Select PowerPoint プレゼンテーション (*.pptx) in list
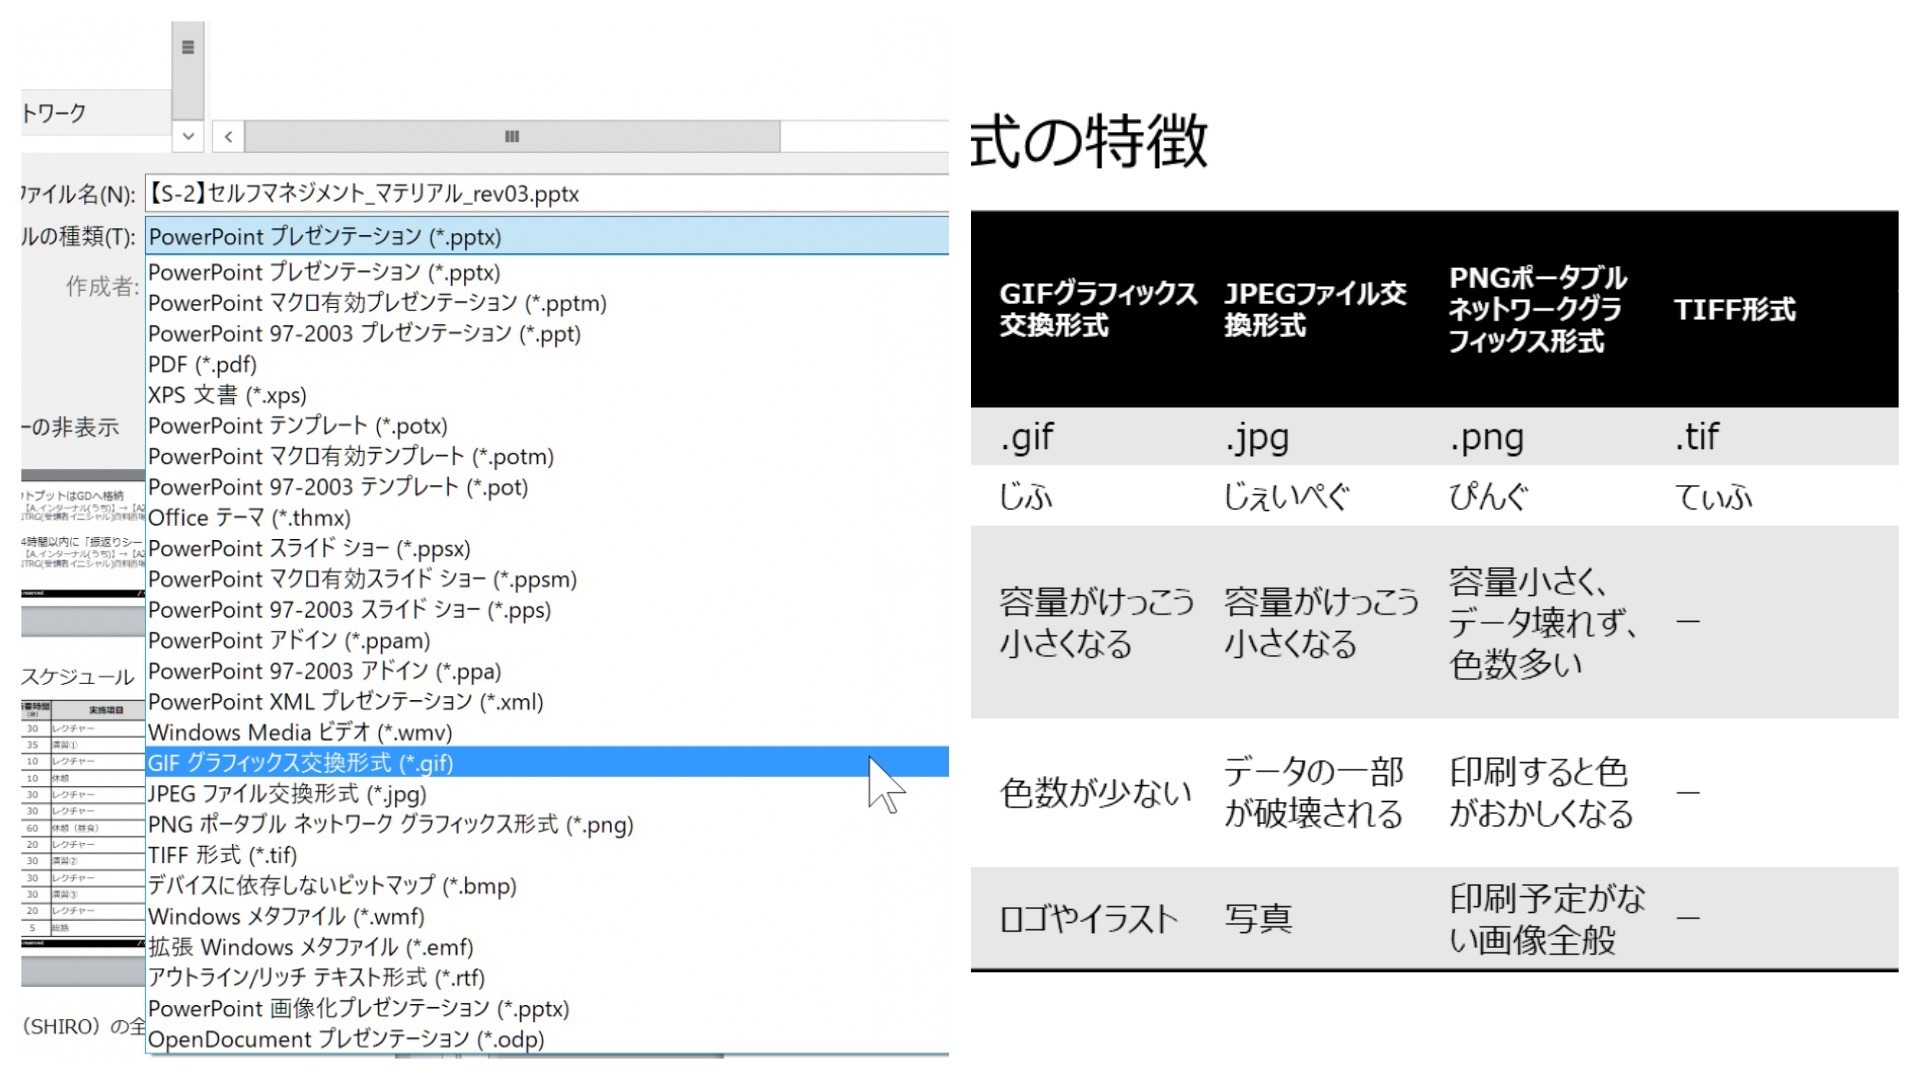 [x=547, y=272]
